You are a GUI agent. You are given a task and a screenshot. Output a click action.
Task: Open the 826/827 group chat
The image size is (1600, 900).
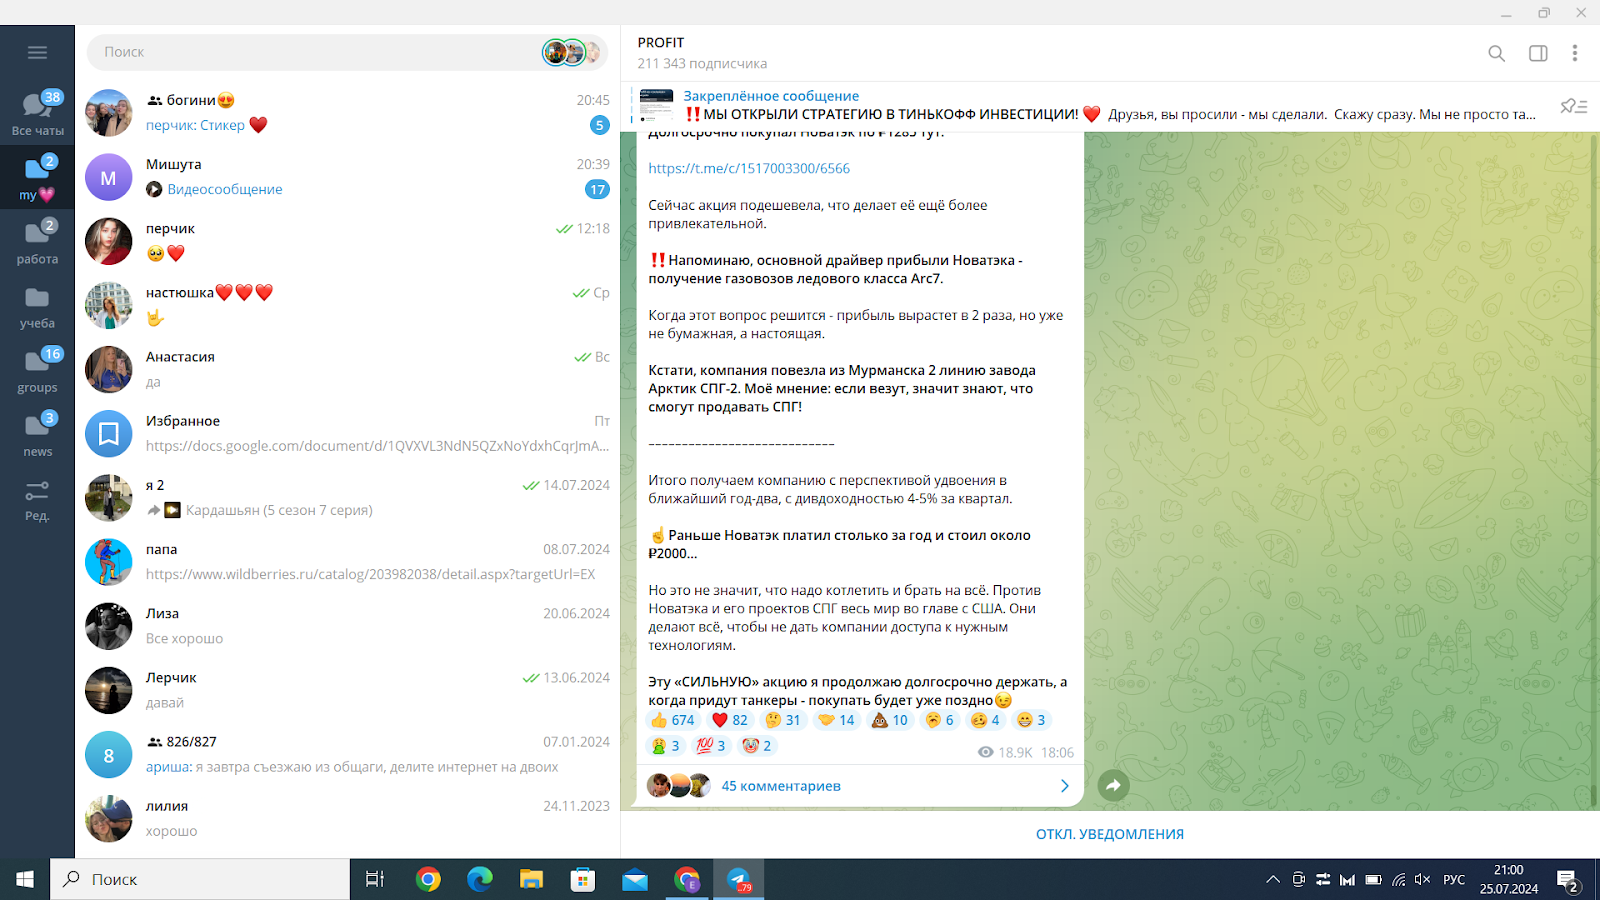click(348, 754)
